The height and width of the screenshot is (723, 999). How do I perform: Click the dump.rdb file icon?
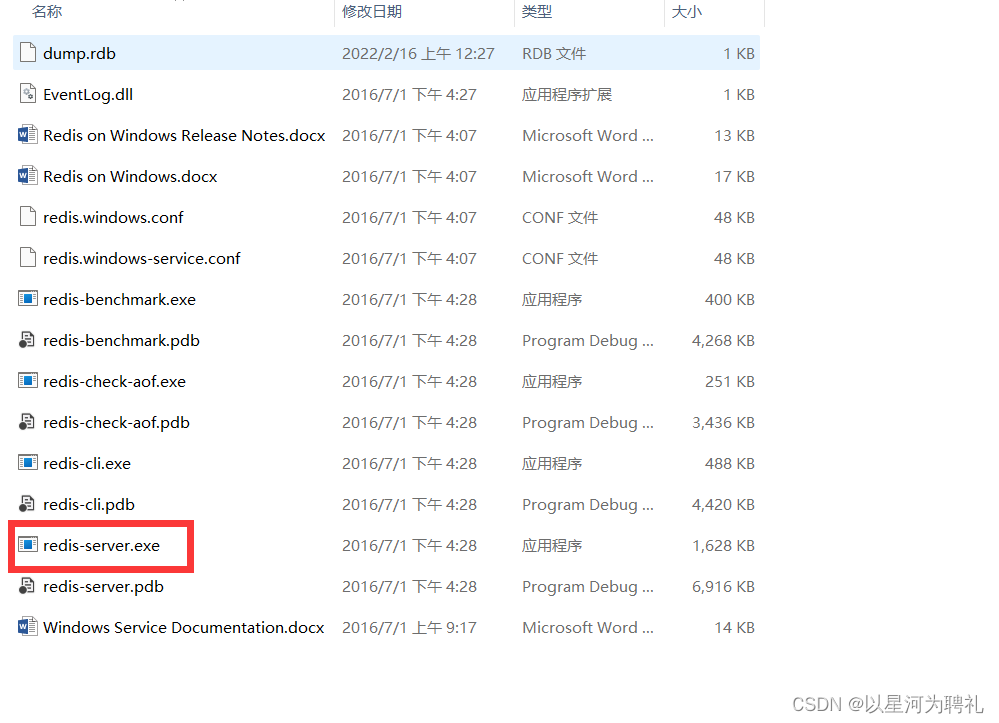tap(27, 53)
